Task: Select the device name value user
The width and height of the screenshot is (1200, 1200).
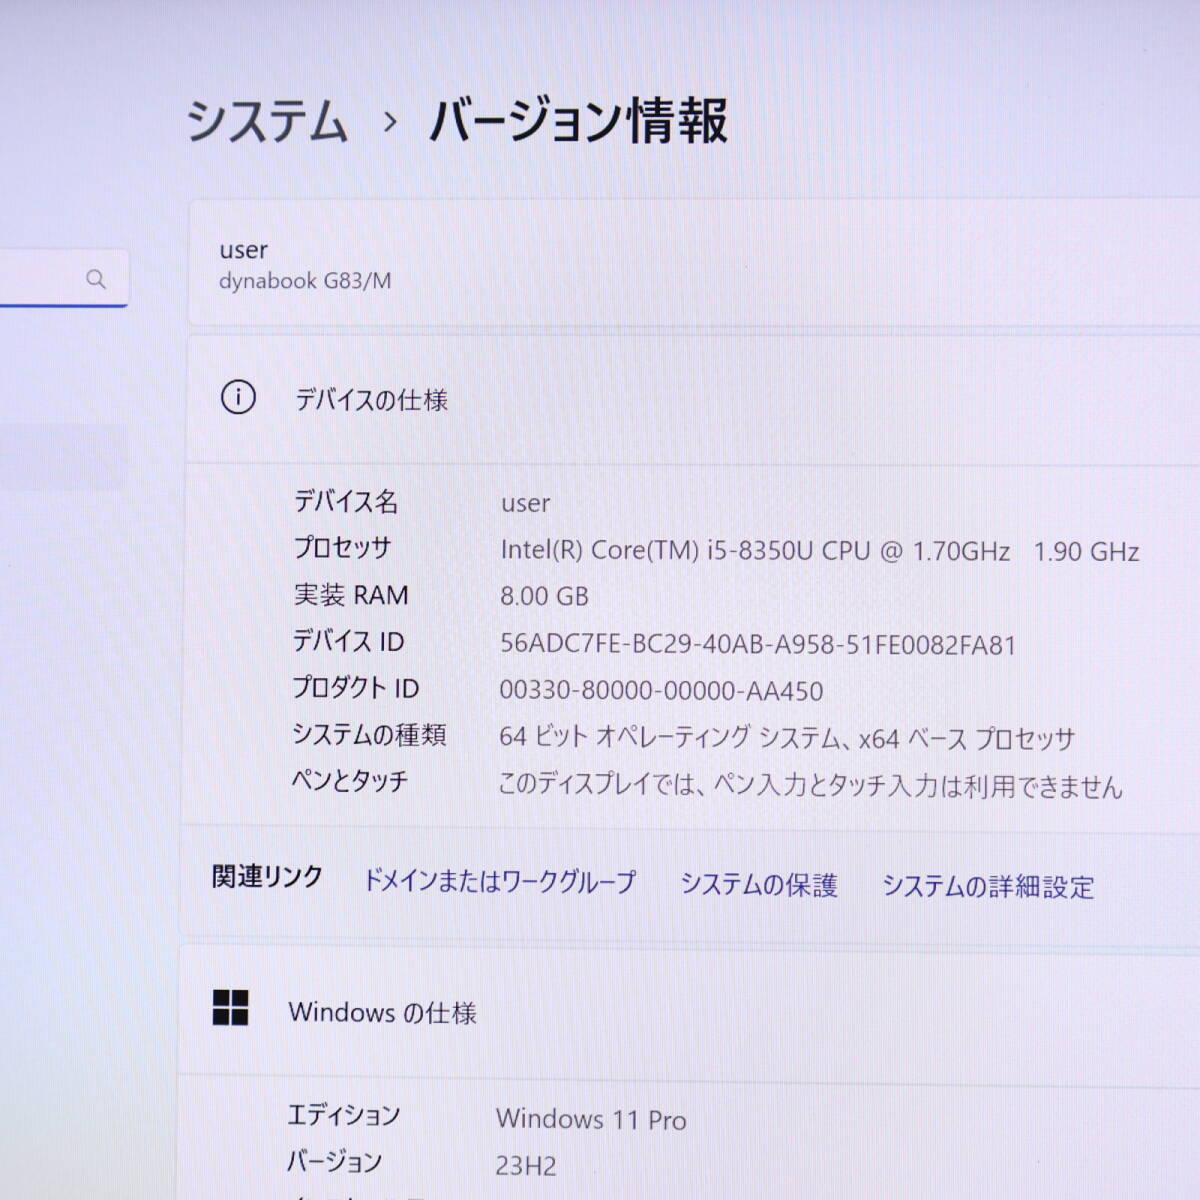Action: coord(526,503)
